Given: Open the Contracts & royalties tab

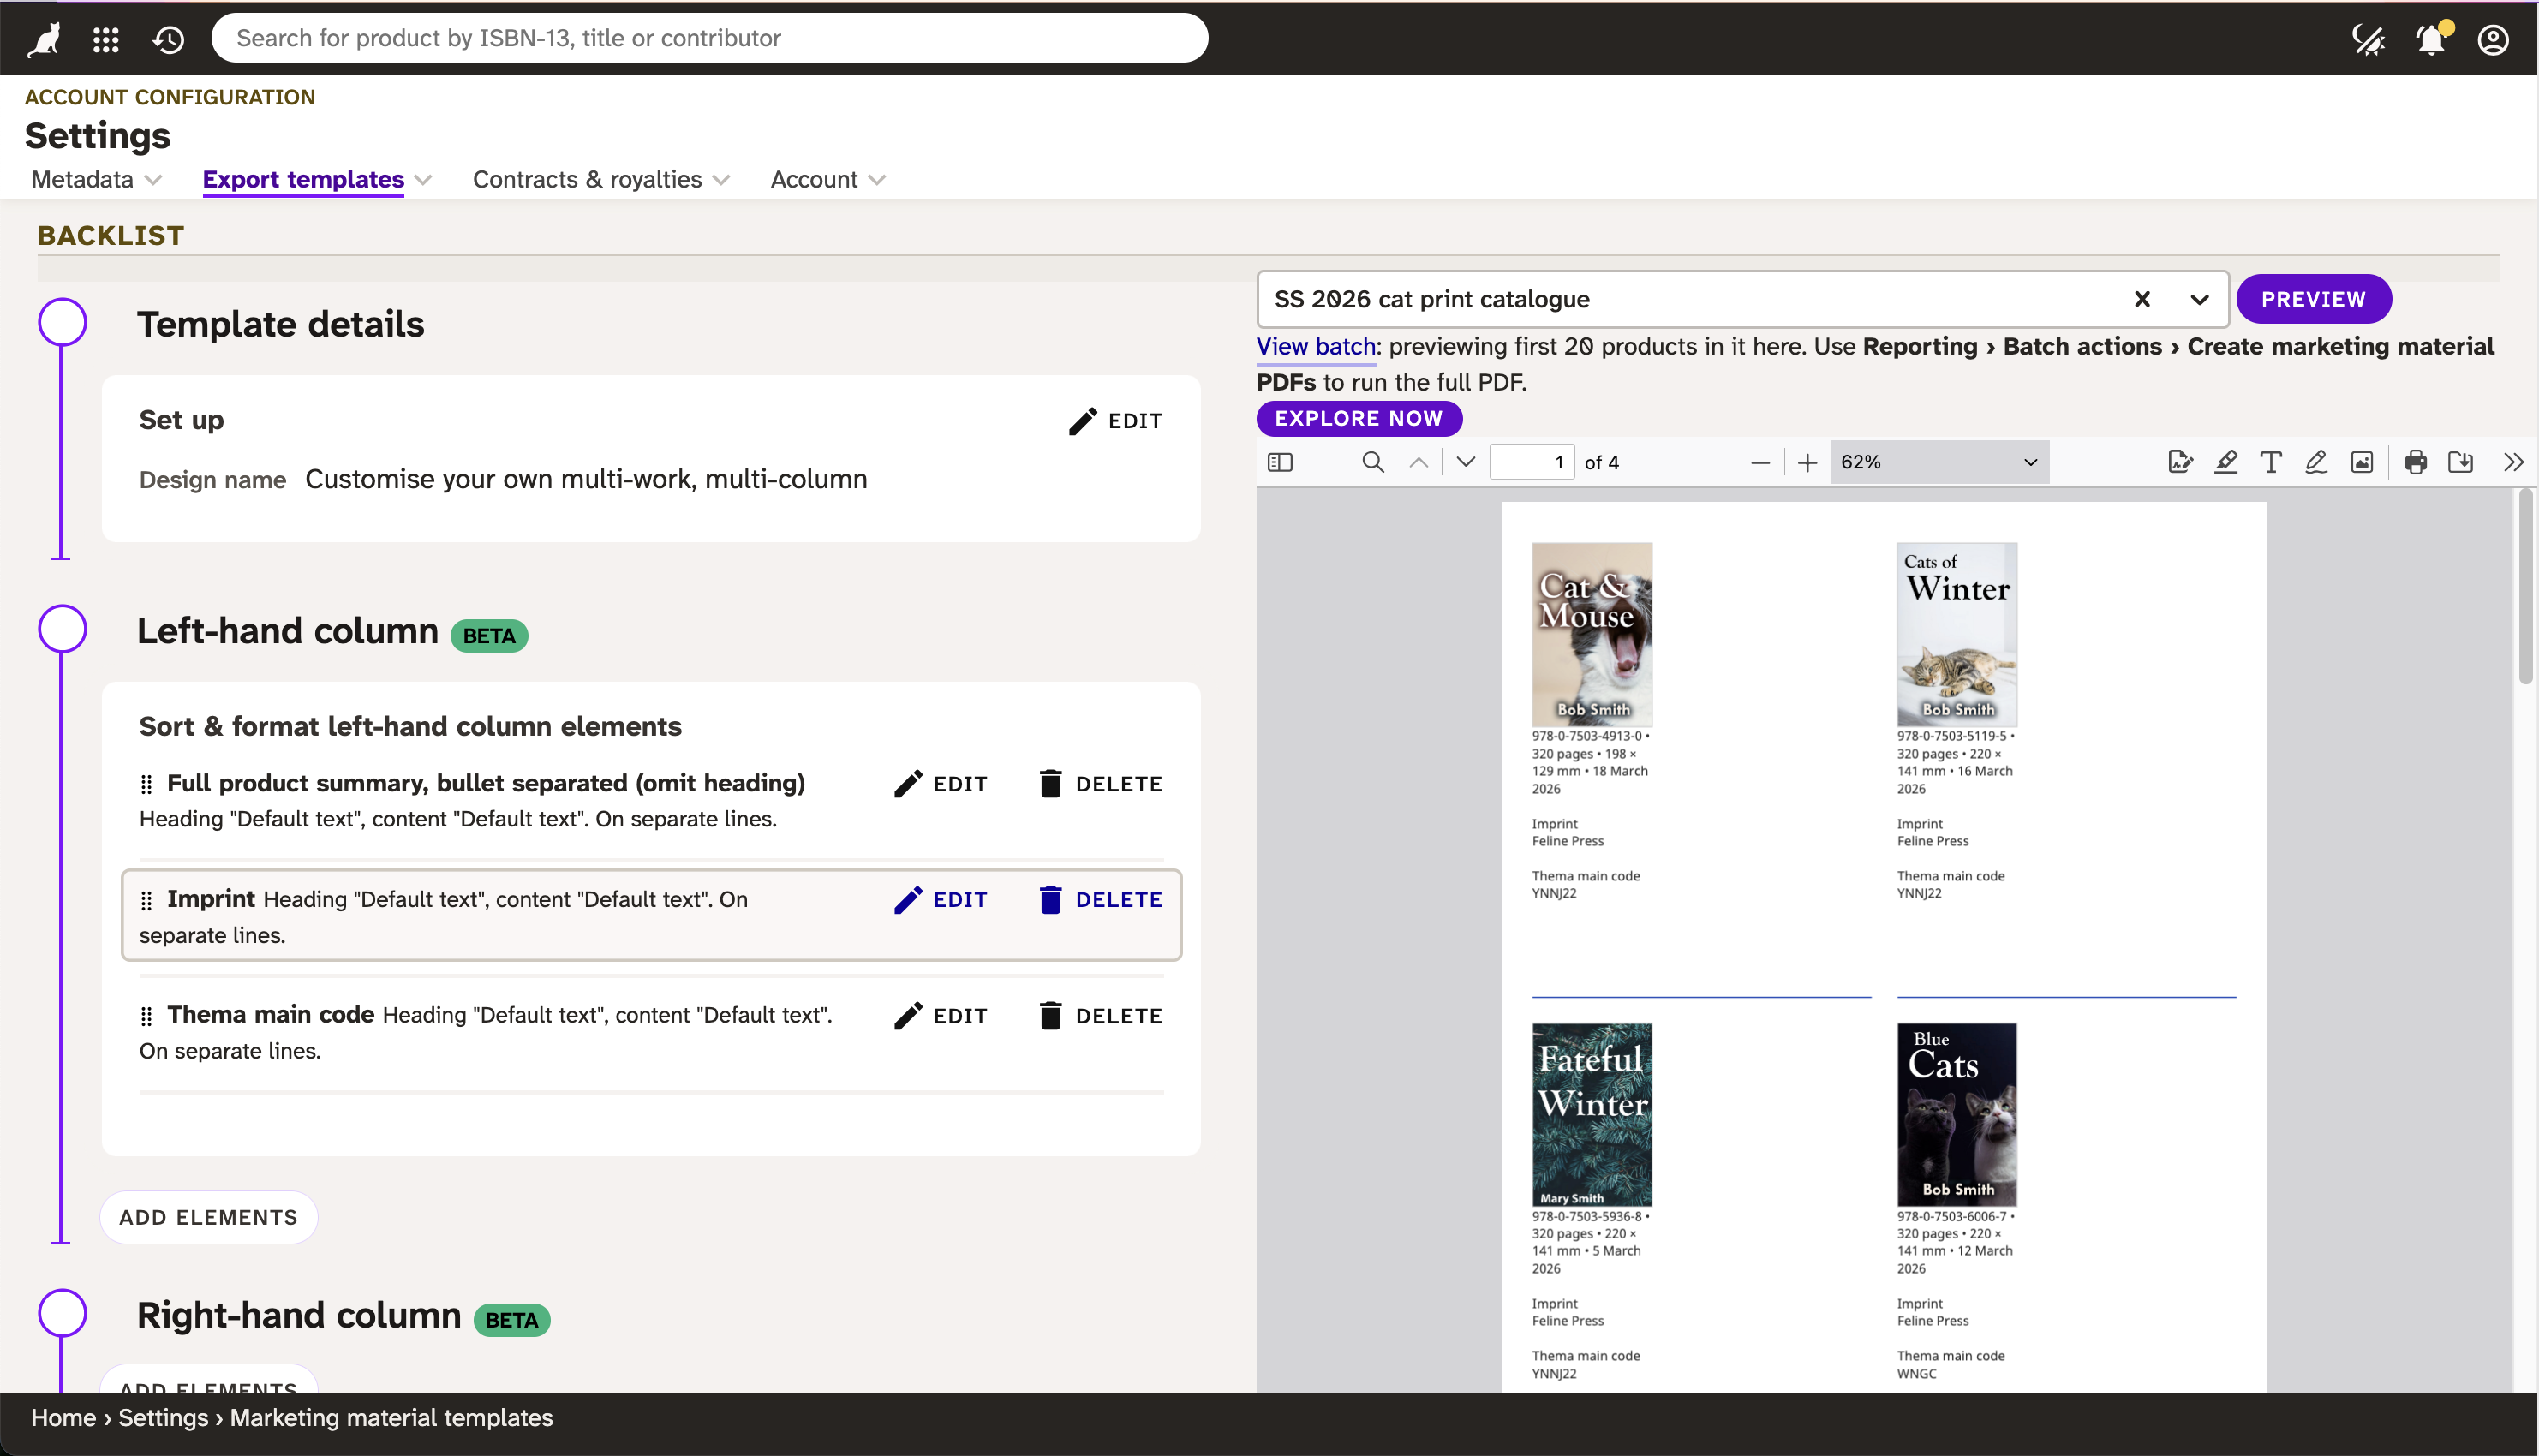Looking at the screenshot, I should pos(587,180).
